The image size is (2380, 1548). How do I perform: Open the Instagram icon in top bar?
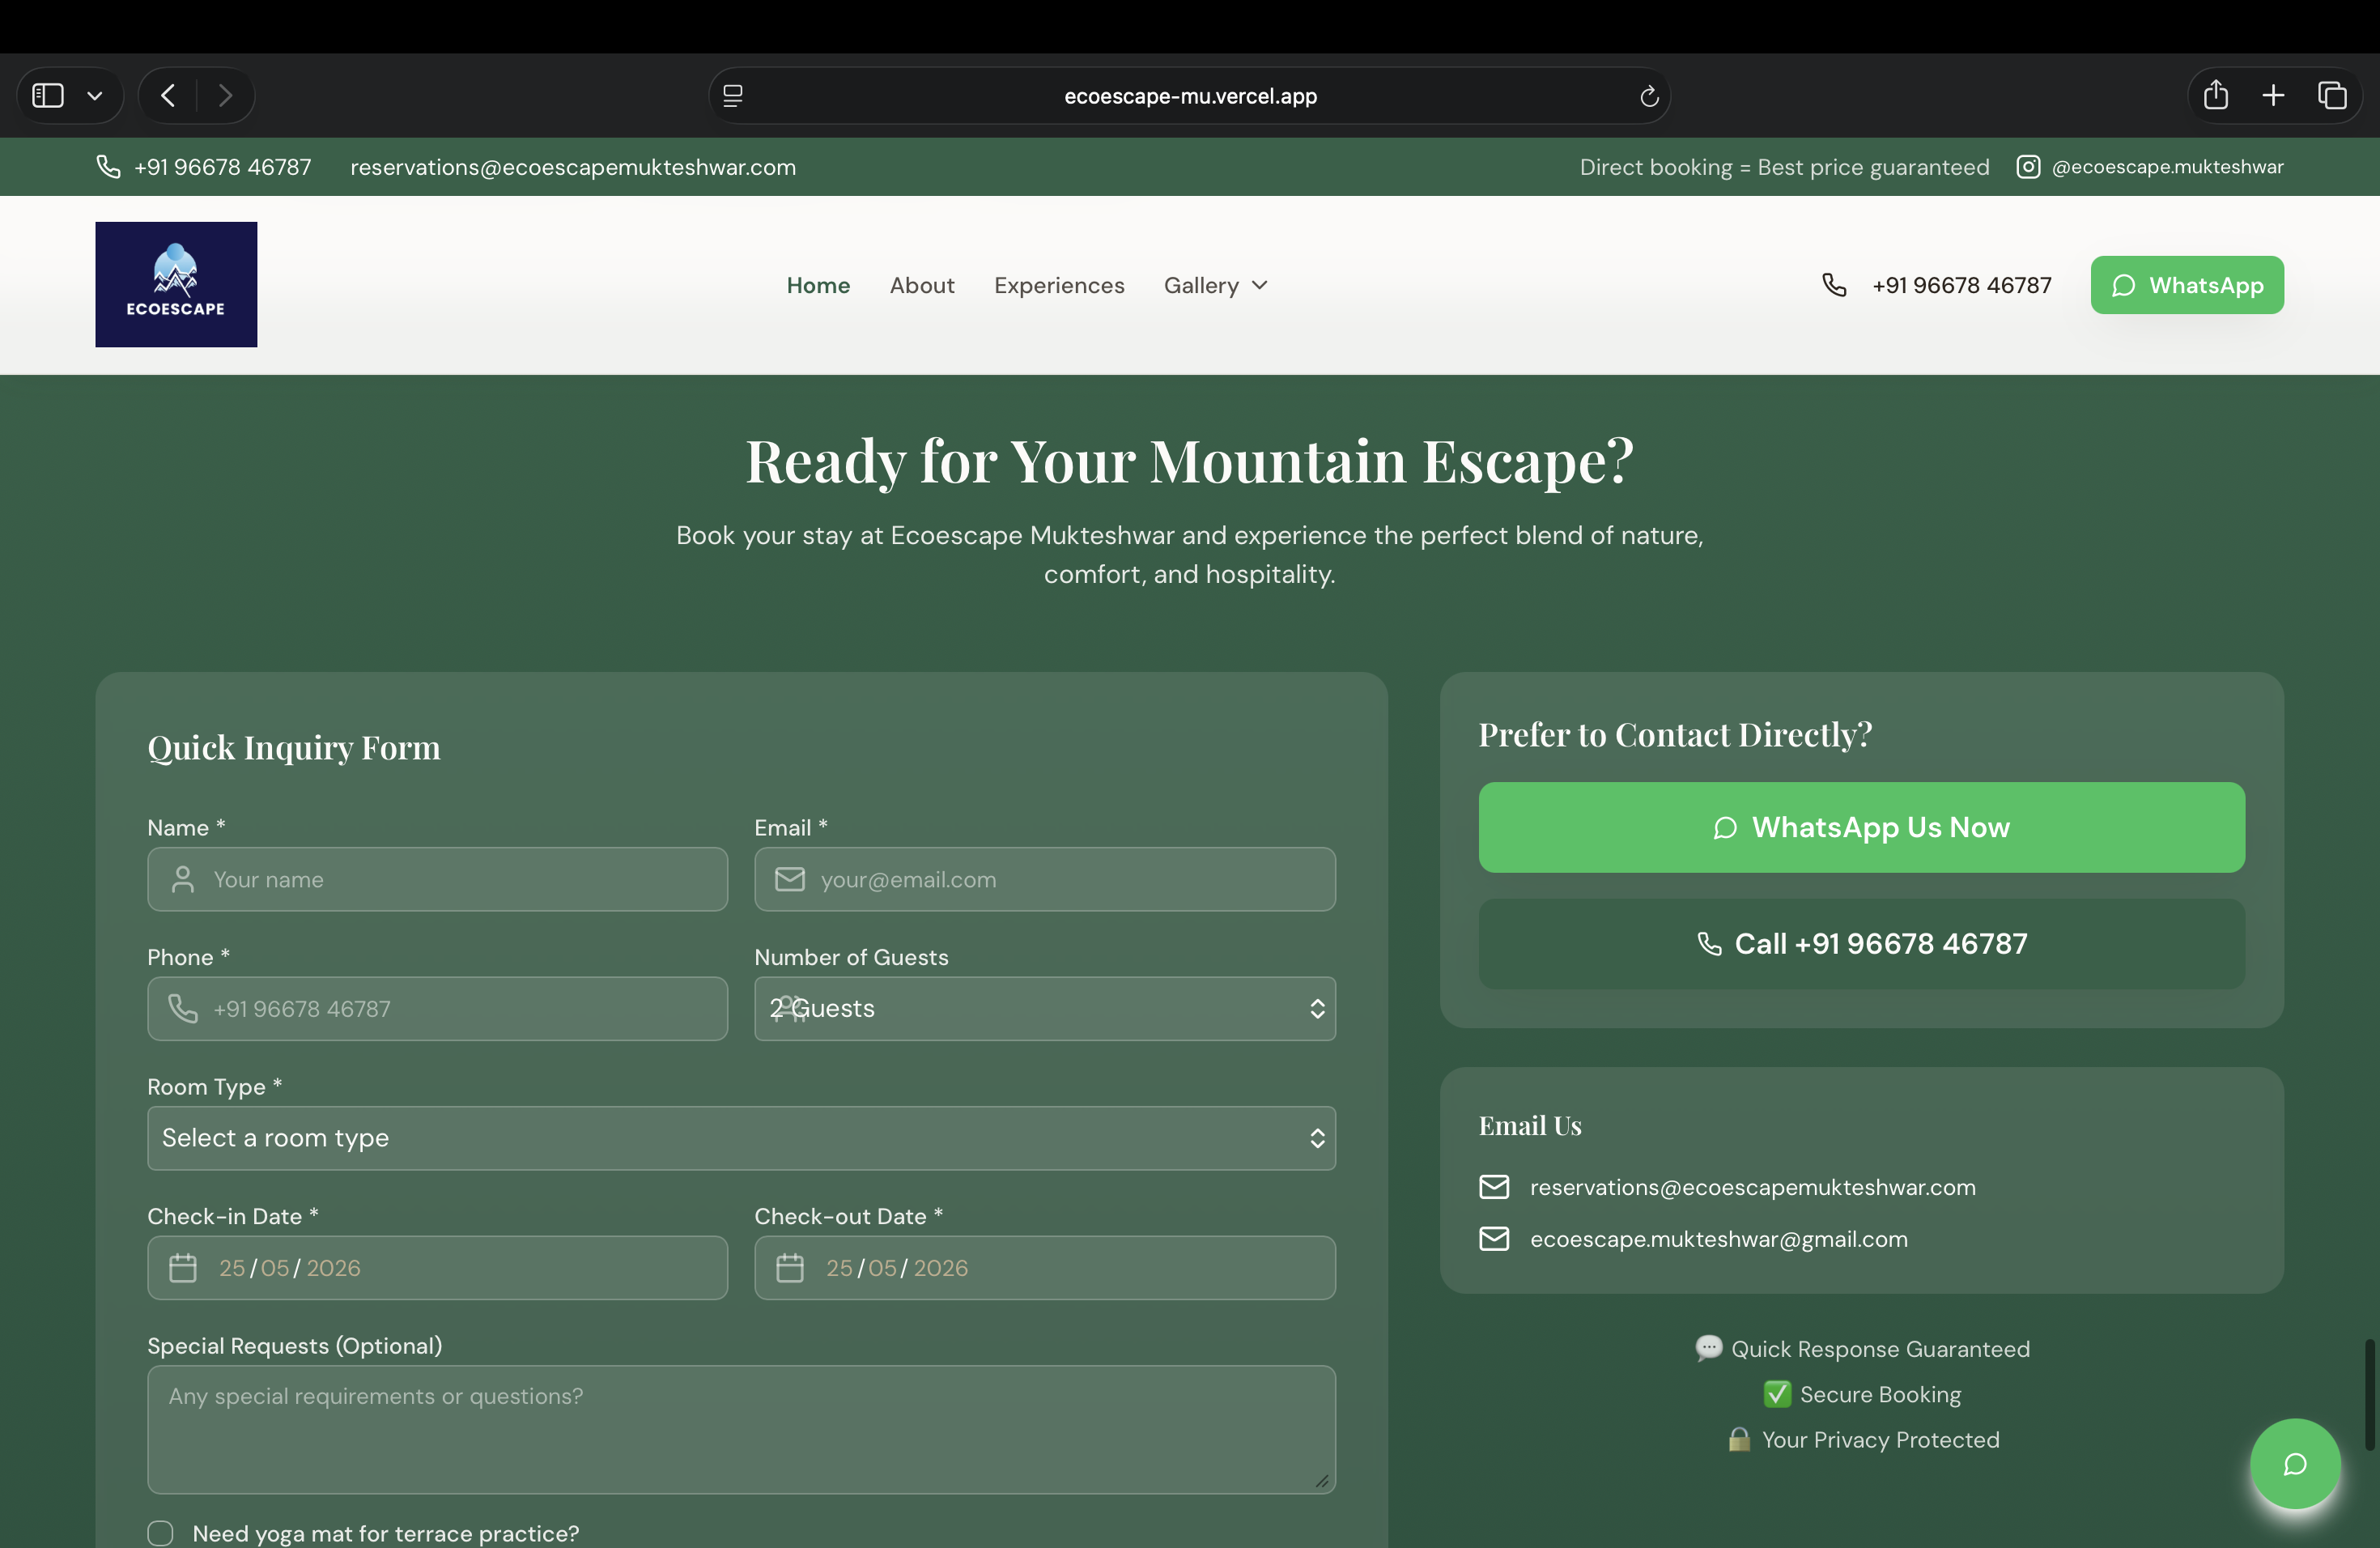click(x=2028, y=166)
